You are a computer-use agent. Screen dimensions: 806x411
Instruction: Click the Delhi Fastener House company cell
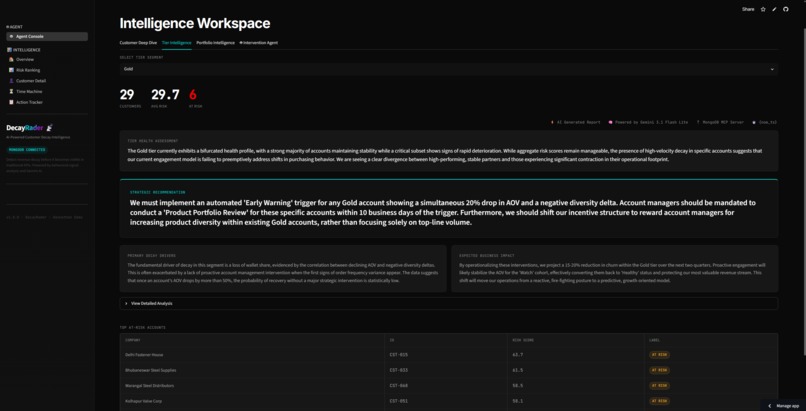click(x=144, y=355)
